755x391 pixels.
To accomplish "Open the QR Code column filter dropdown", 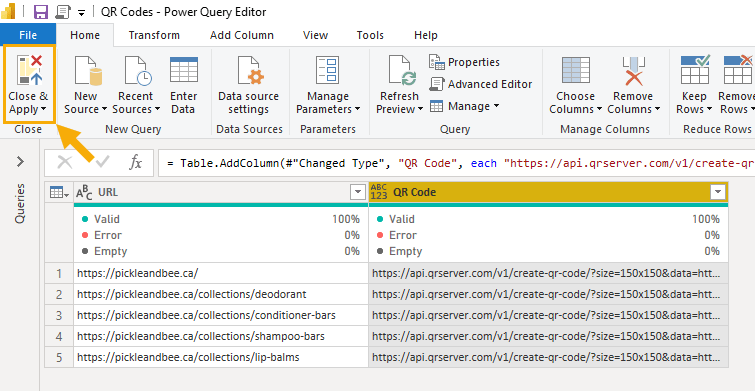I will click(x=717, y=193).
